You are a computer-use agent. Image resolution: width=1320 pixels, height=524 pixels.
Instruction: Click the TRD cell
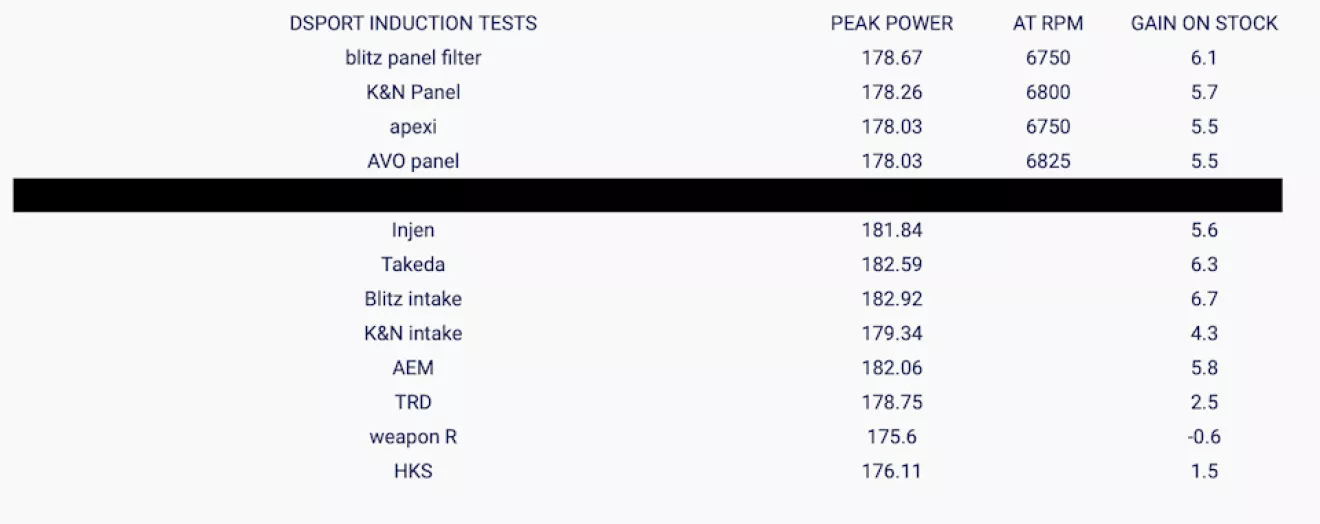point(413,402)
